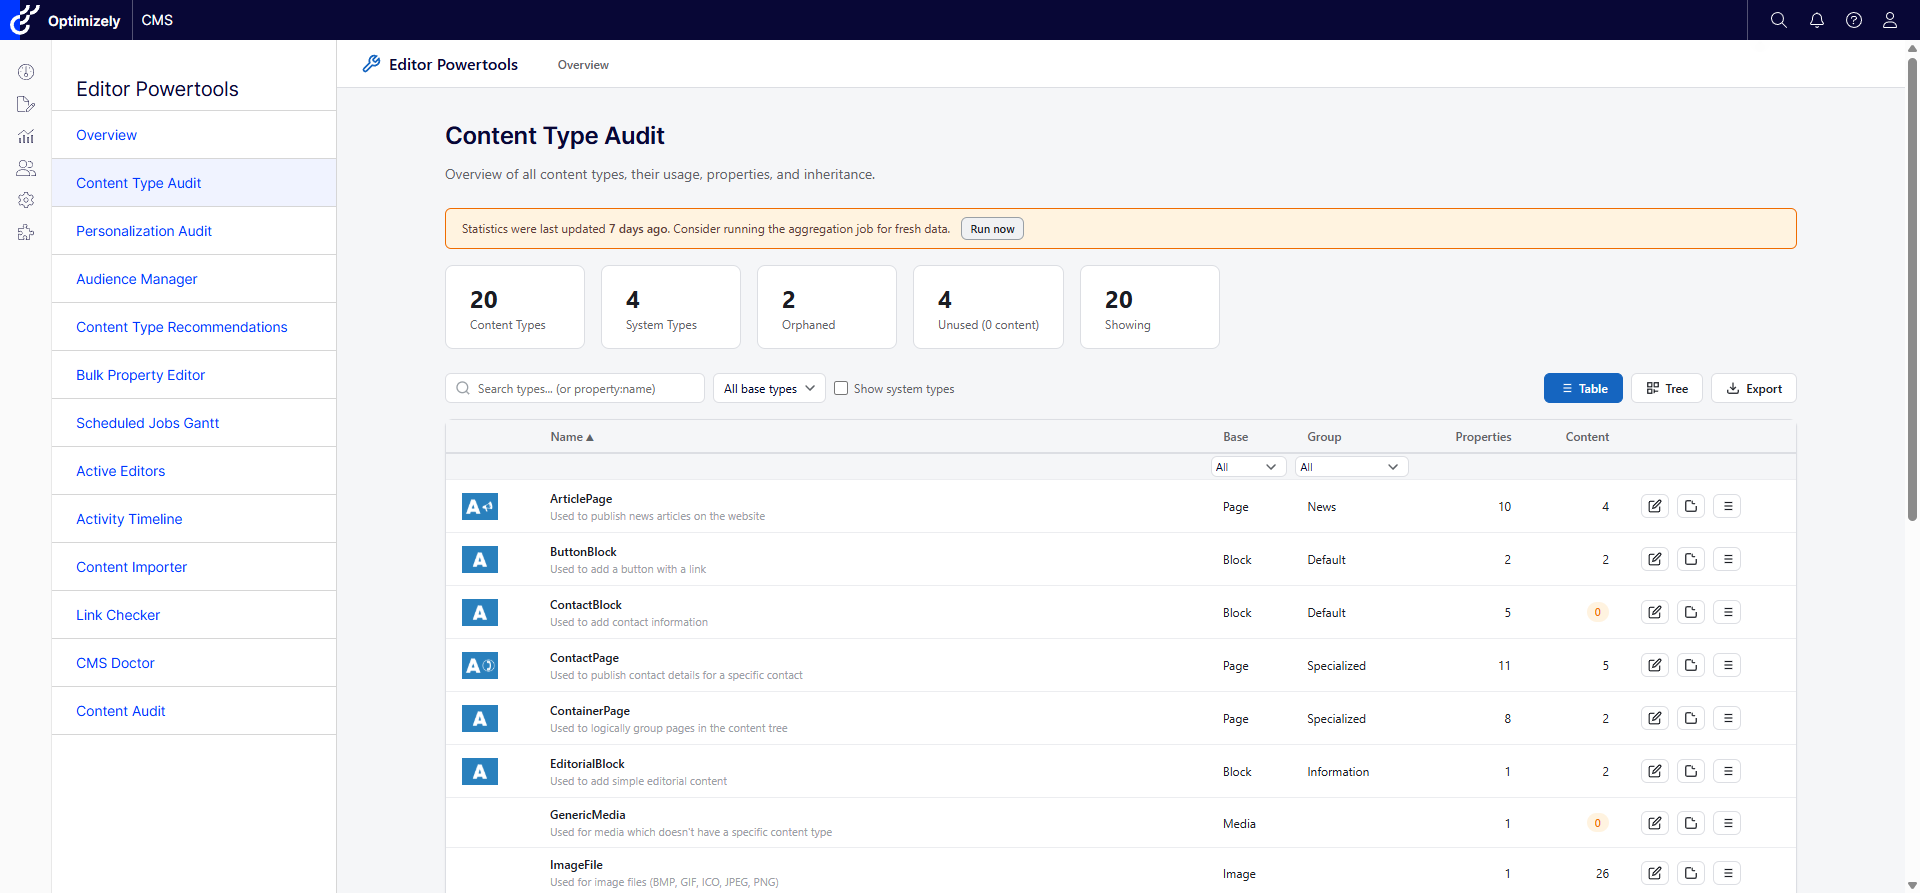This screenshot has width=1920, height=893.
Task: Click the list menu icon for ButtonBlock
Action: point(1727,559)
